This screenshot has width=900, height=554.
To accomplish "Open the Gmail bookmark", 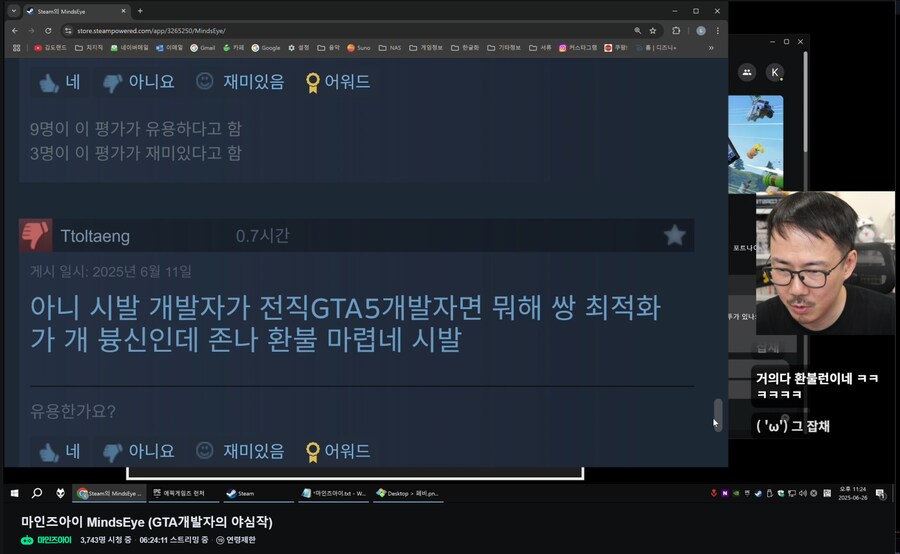I will point(203,48).
